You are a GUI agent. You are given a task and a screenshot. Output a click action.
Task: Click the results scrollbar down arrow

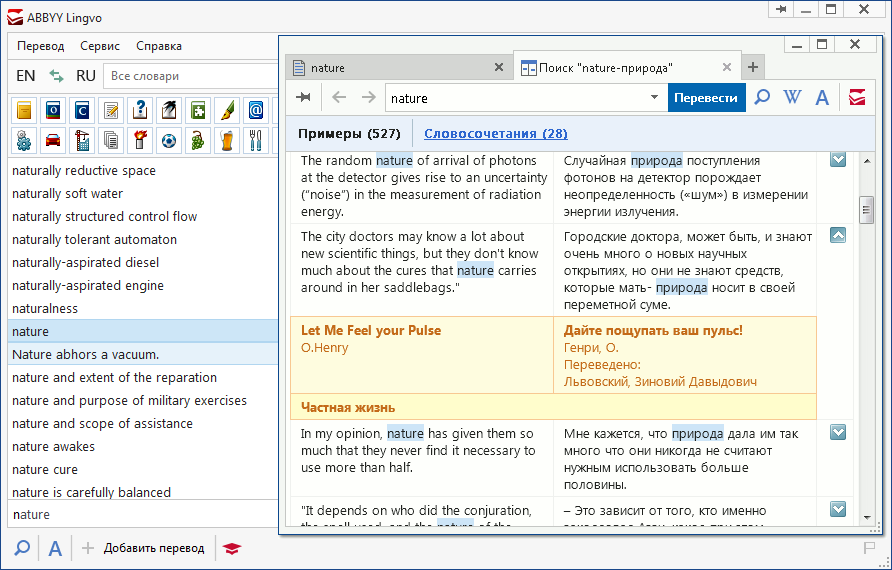click(x=866, y=518)
